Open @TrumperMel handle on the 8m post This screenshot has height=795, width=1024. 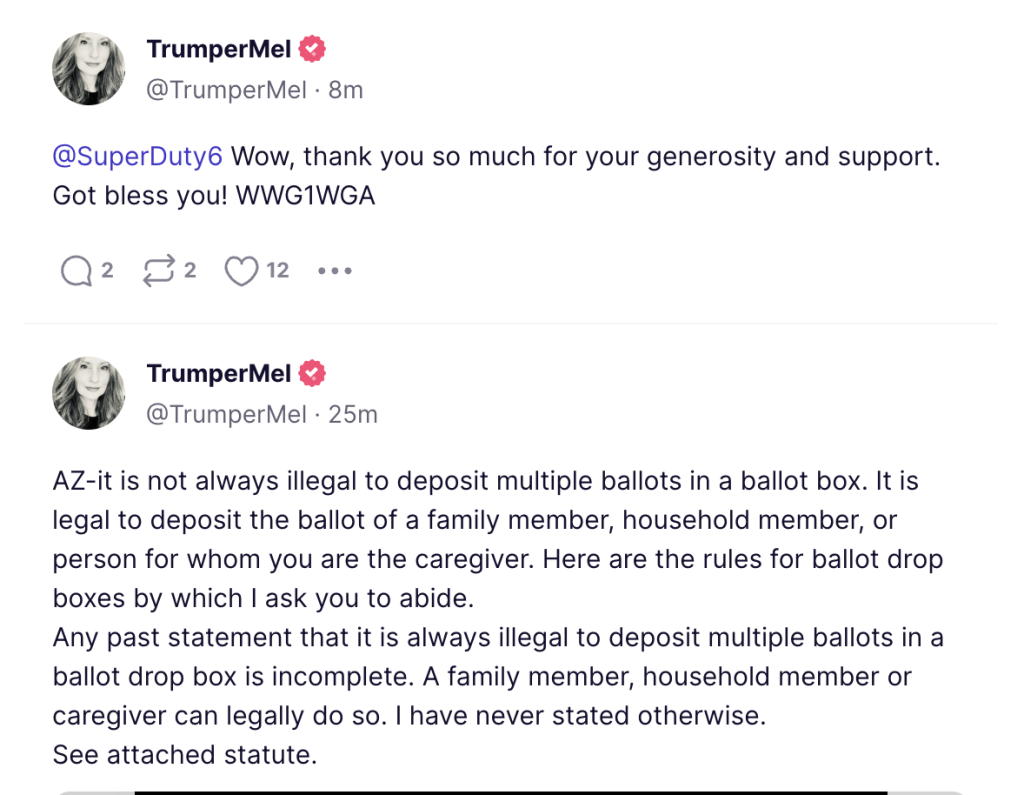[226, 90]
